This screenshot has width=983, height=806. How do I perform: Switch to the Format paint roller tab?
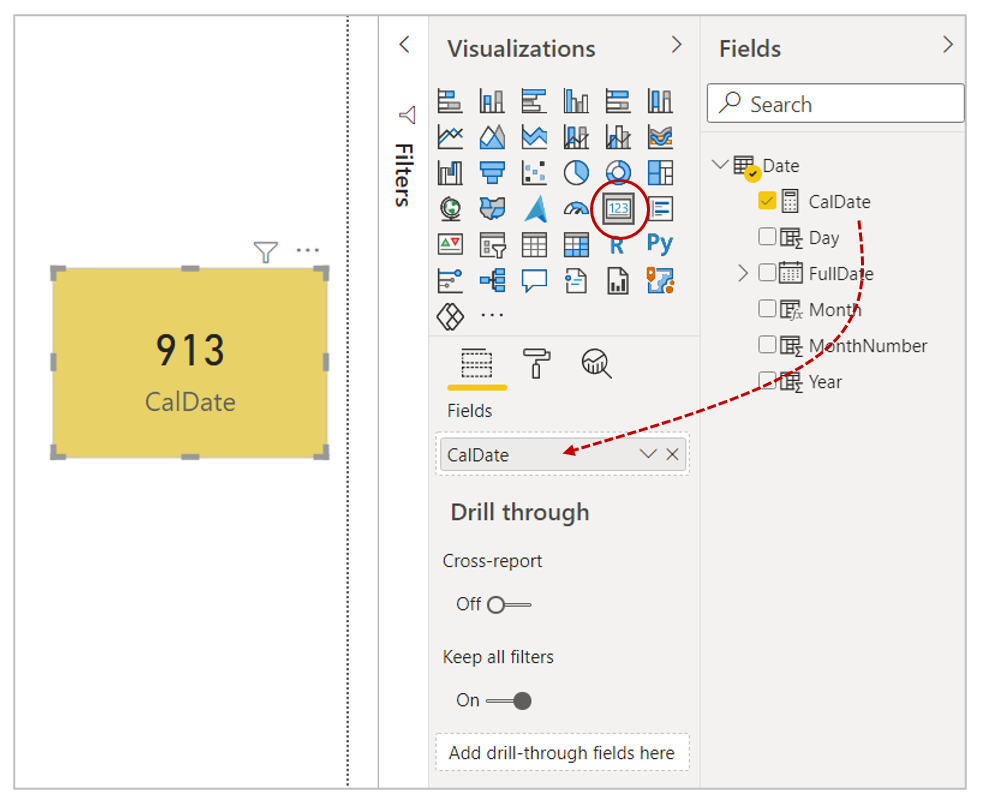[536, 364]
